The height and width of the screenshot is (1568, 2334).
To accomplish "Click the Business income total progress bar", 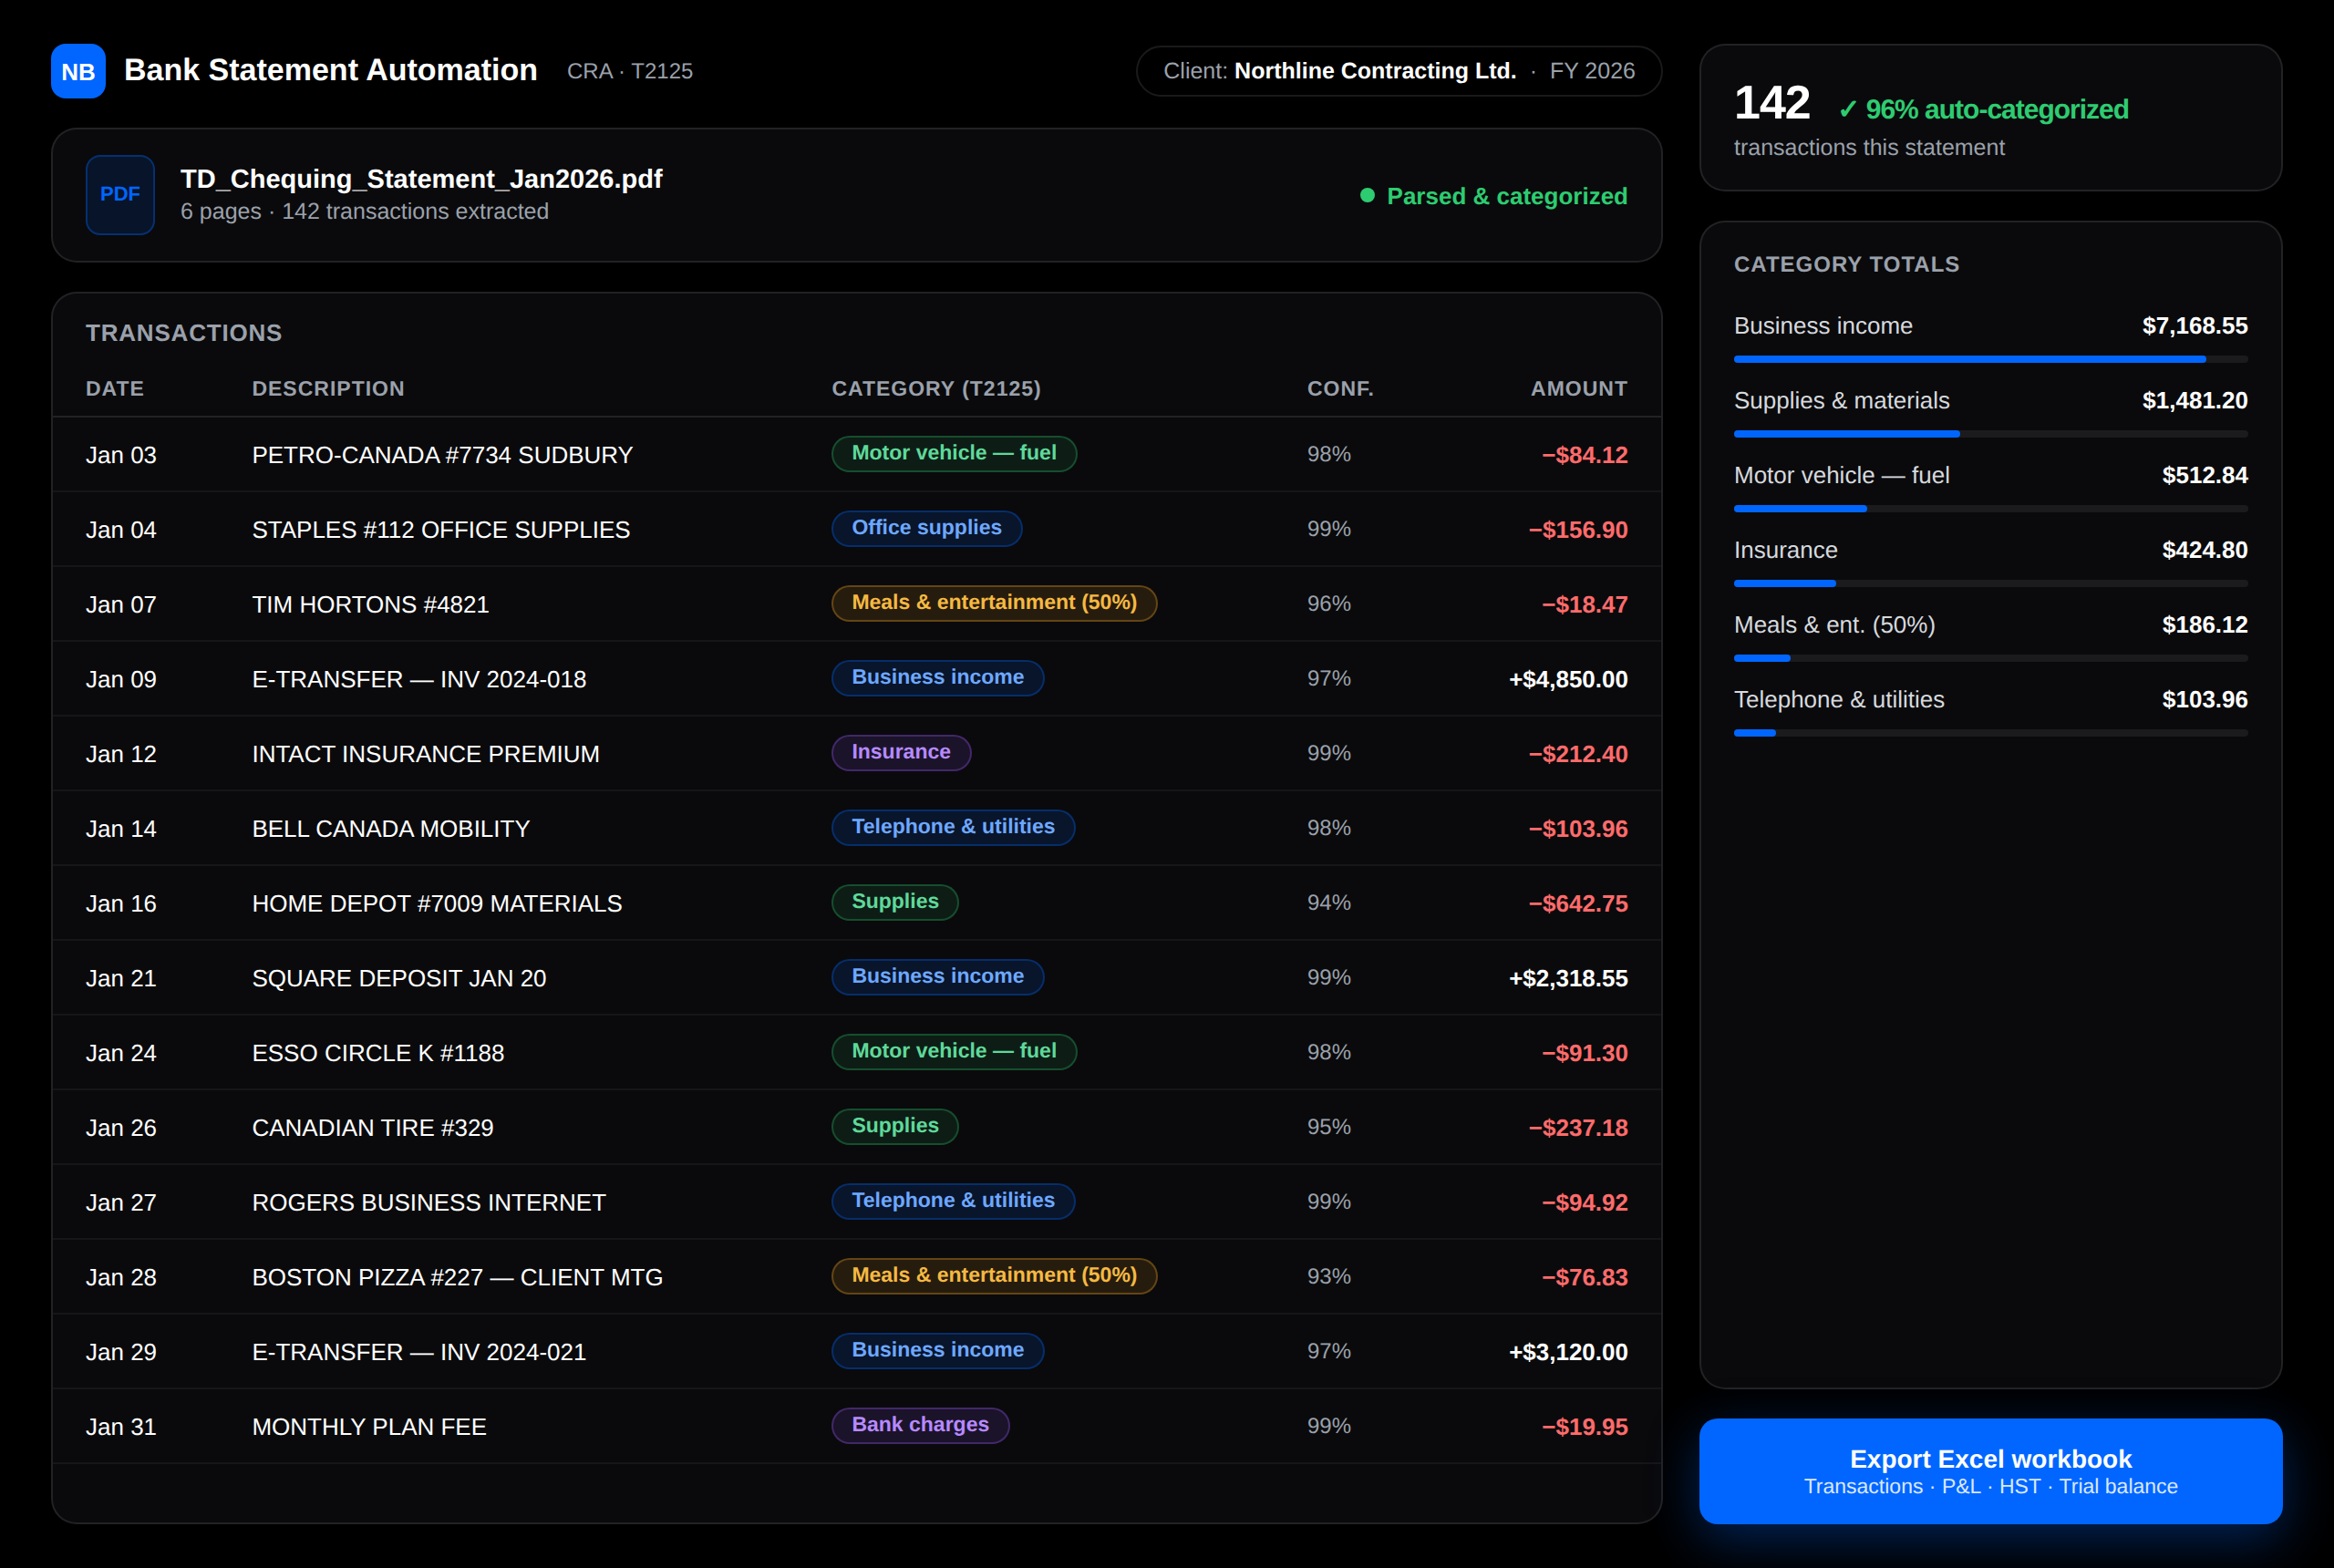I will point(1990,359).
